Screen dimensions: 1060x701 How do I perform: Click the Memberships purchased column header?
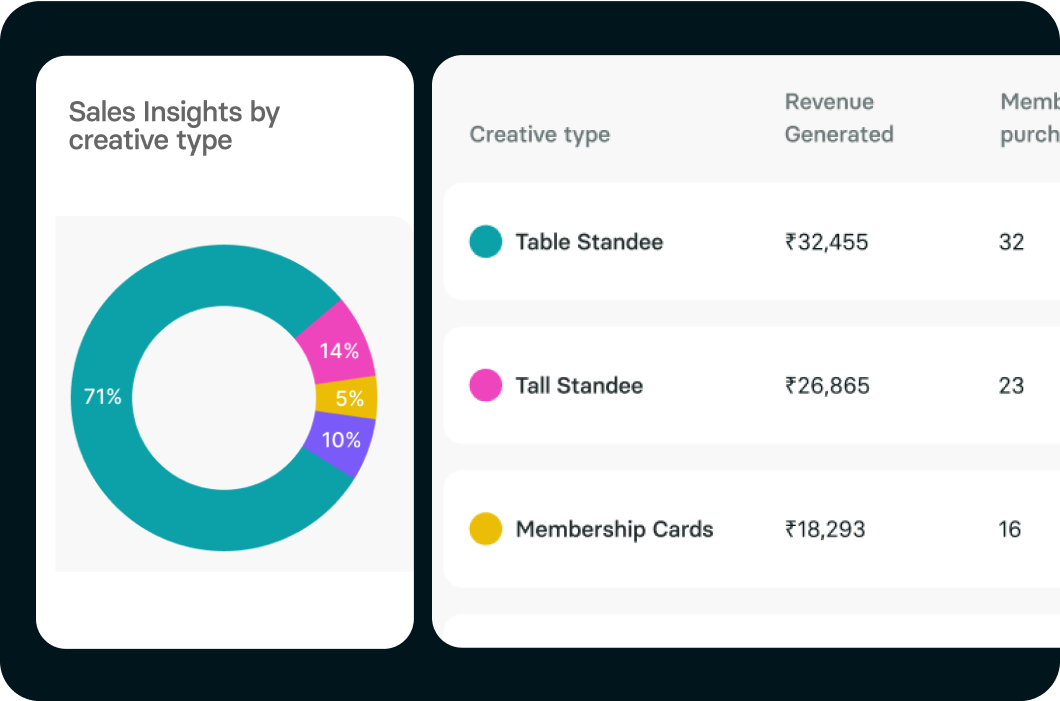coord(1029,118)
